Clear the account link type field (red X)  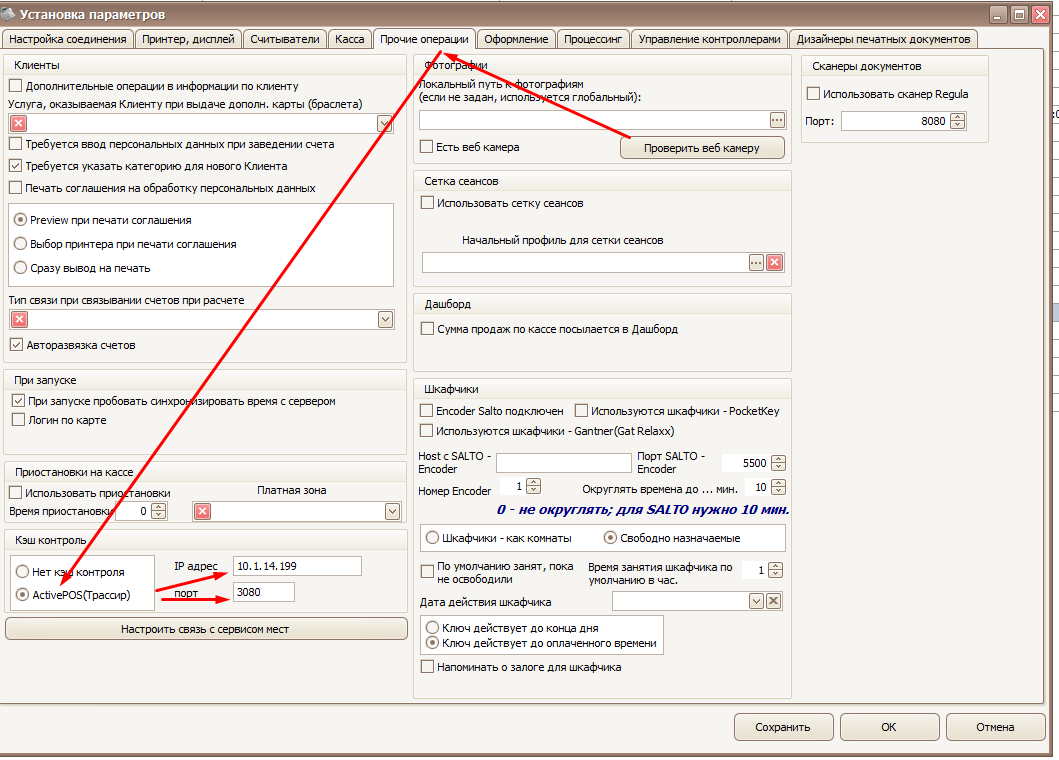(20, 320)
